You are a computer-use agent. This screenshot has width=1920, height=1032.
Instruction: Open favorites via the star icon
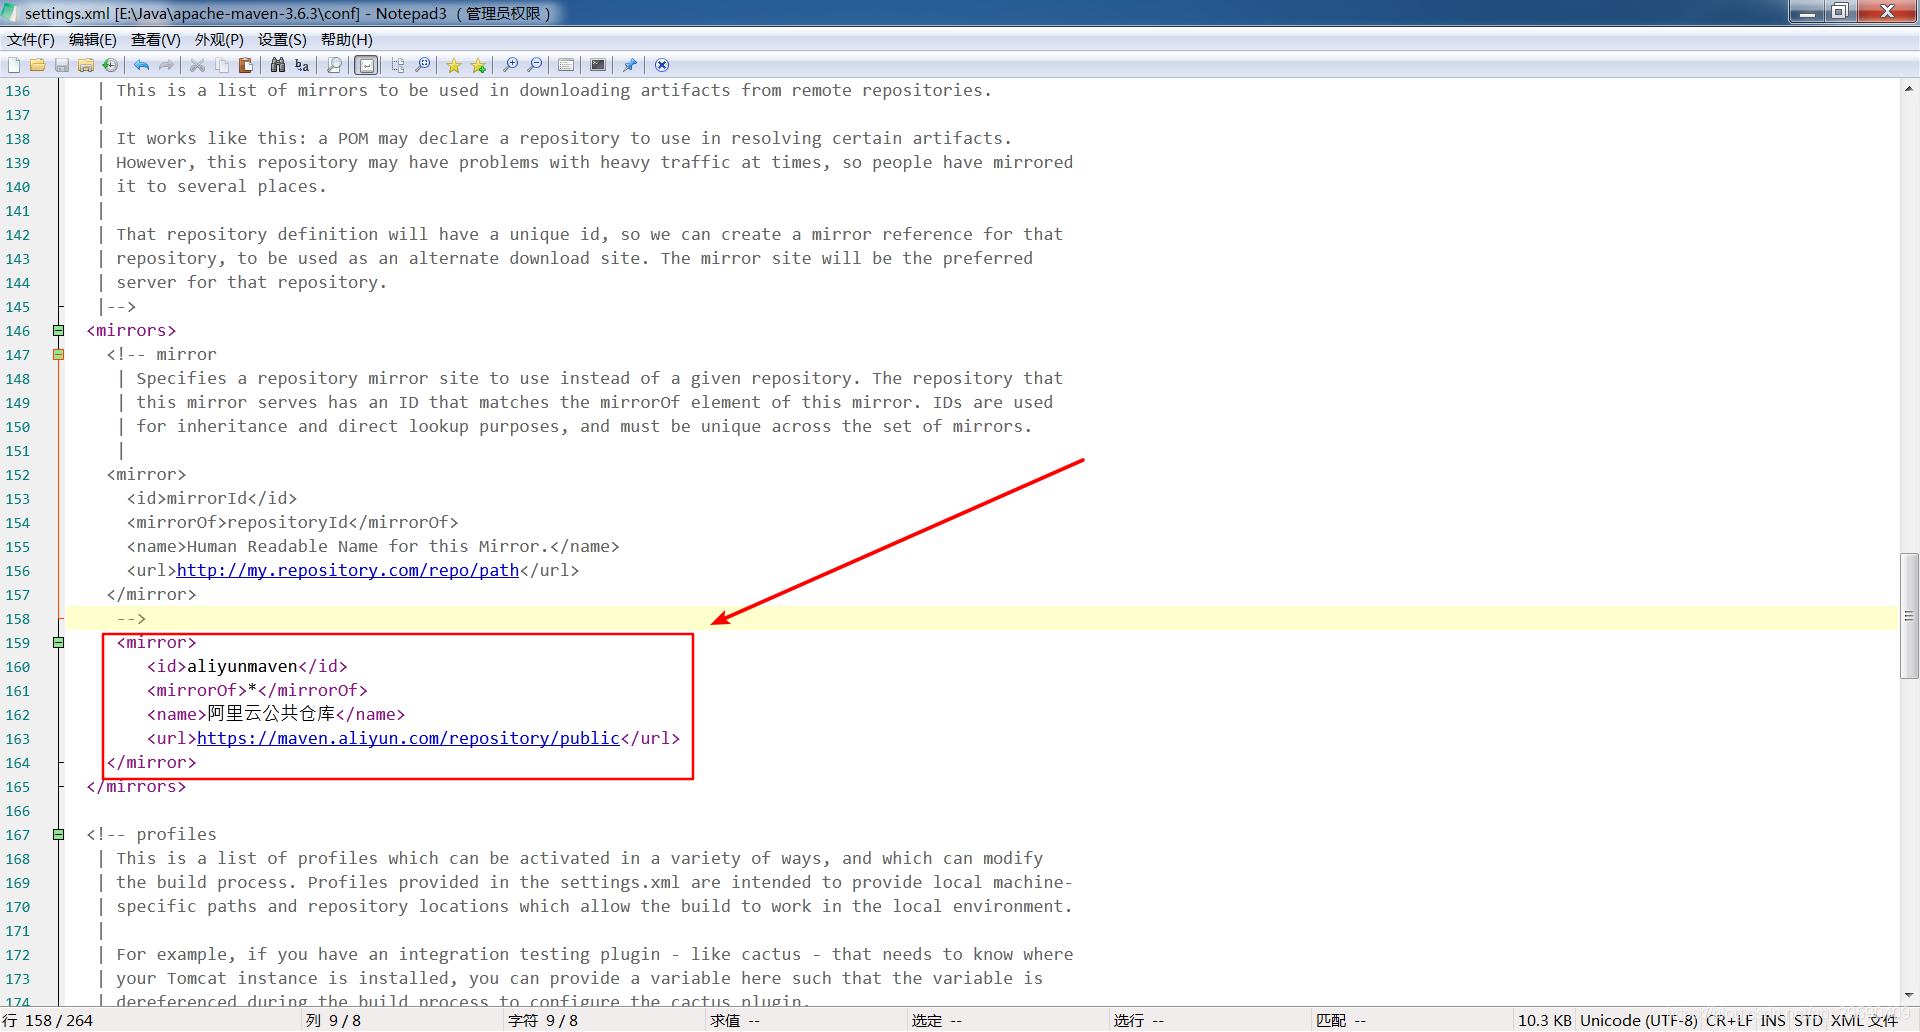454,65
